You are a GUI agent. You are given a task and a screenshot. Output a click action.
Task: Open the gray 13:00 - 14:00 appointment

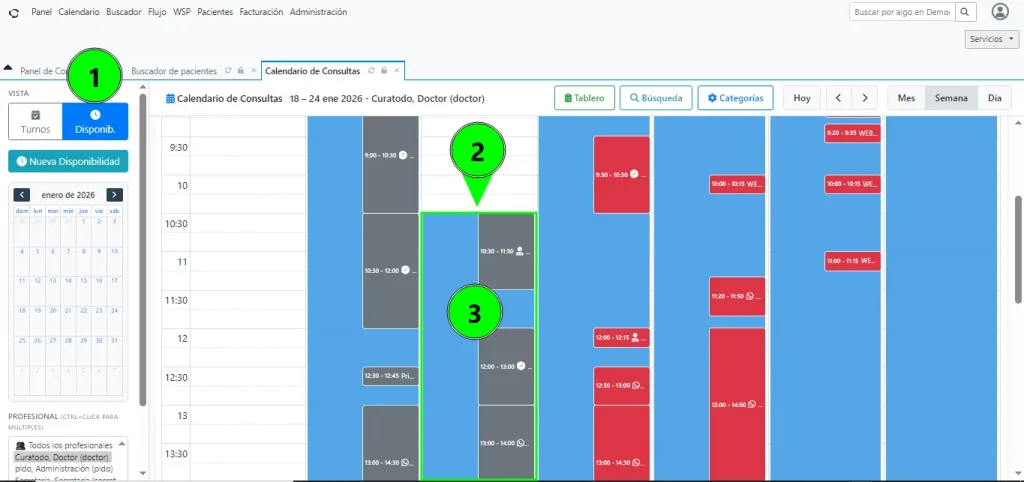506,442
